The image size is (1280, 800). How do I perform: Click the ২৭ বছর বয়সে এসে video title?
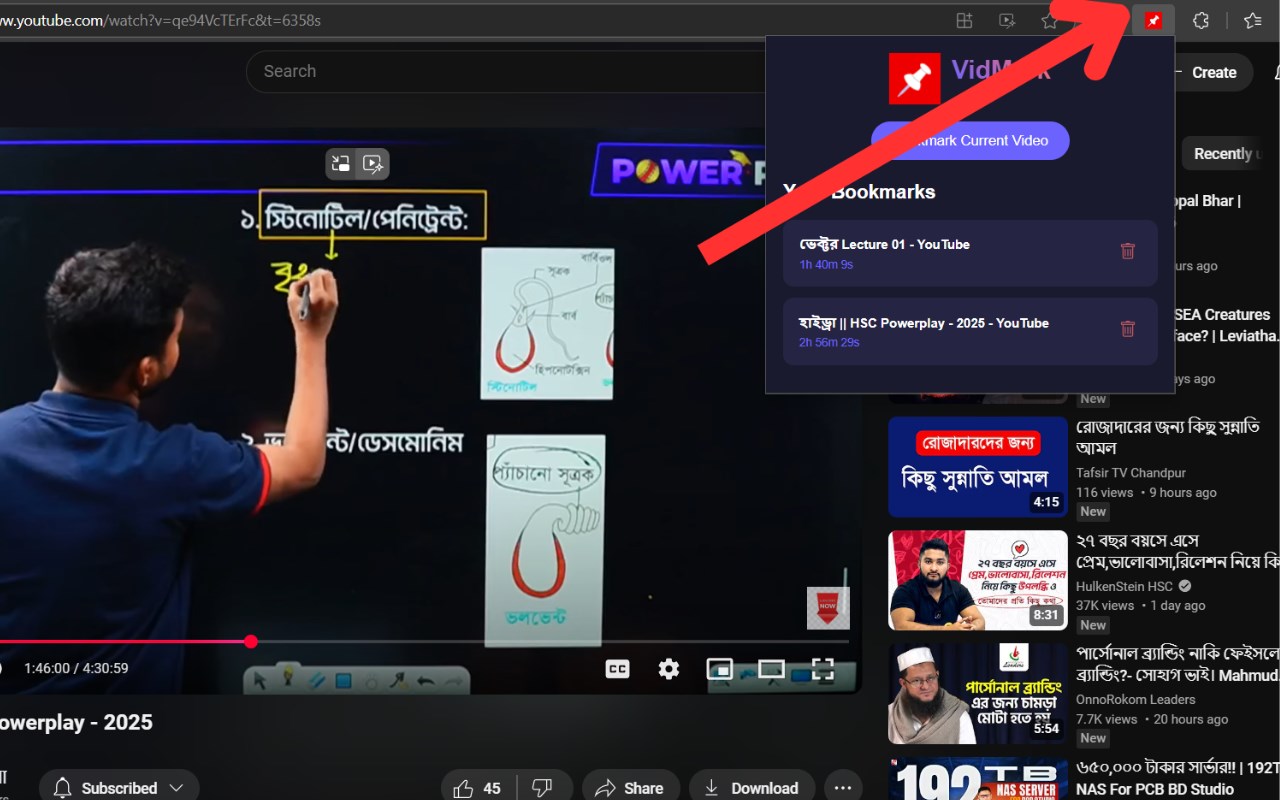click(1178, 551)
